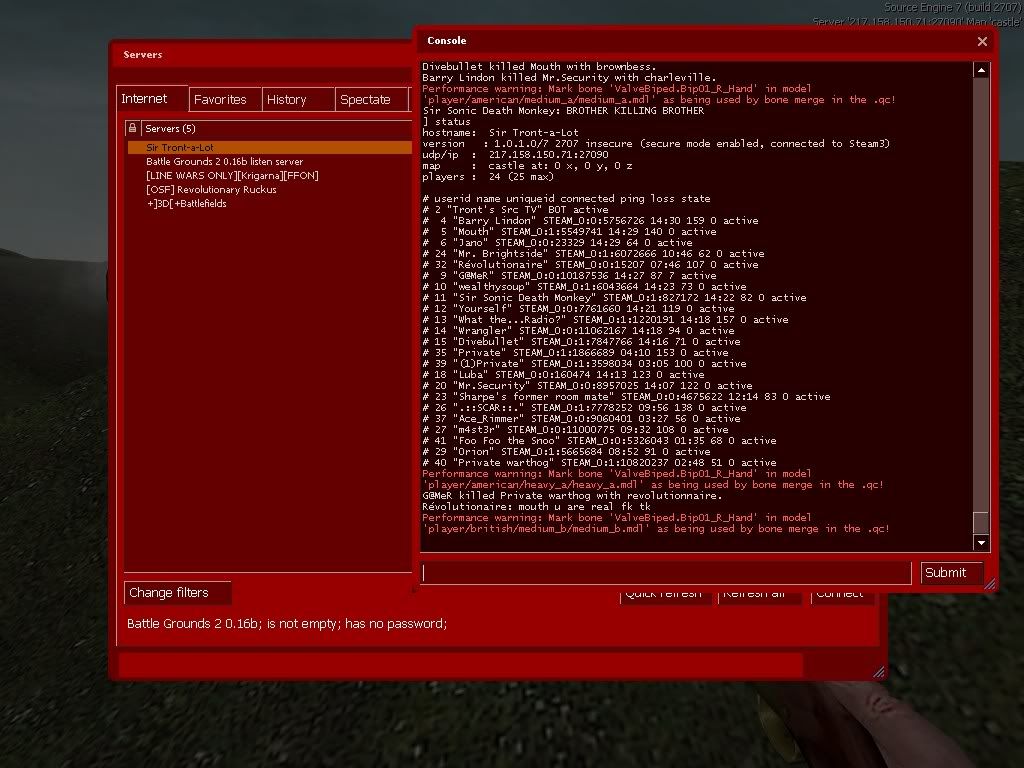Click the udp/ip 217.158.150.71:27090 line

515,155
